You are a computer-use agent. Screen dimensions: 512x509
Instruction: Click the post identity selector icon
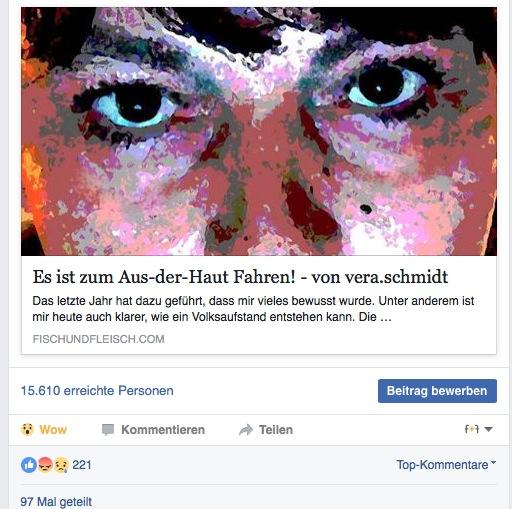(472, 429)
